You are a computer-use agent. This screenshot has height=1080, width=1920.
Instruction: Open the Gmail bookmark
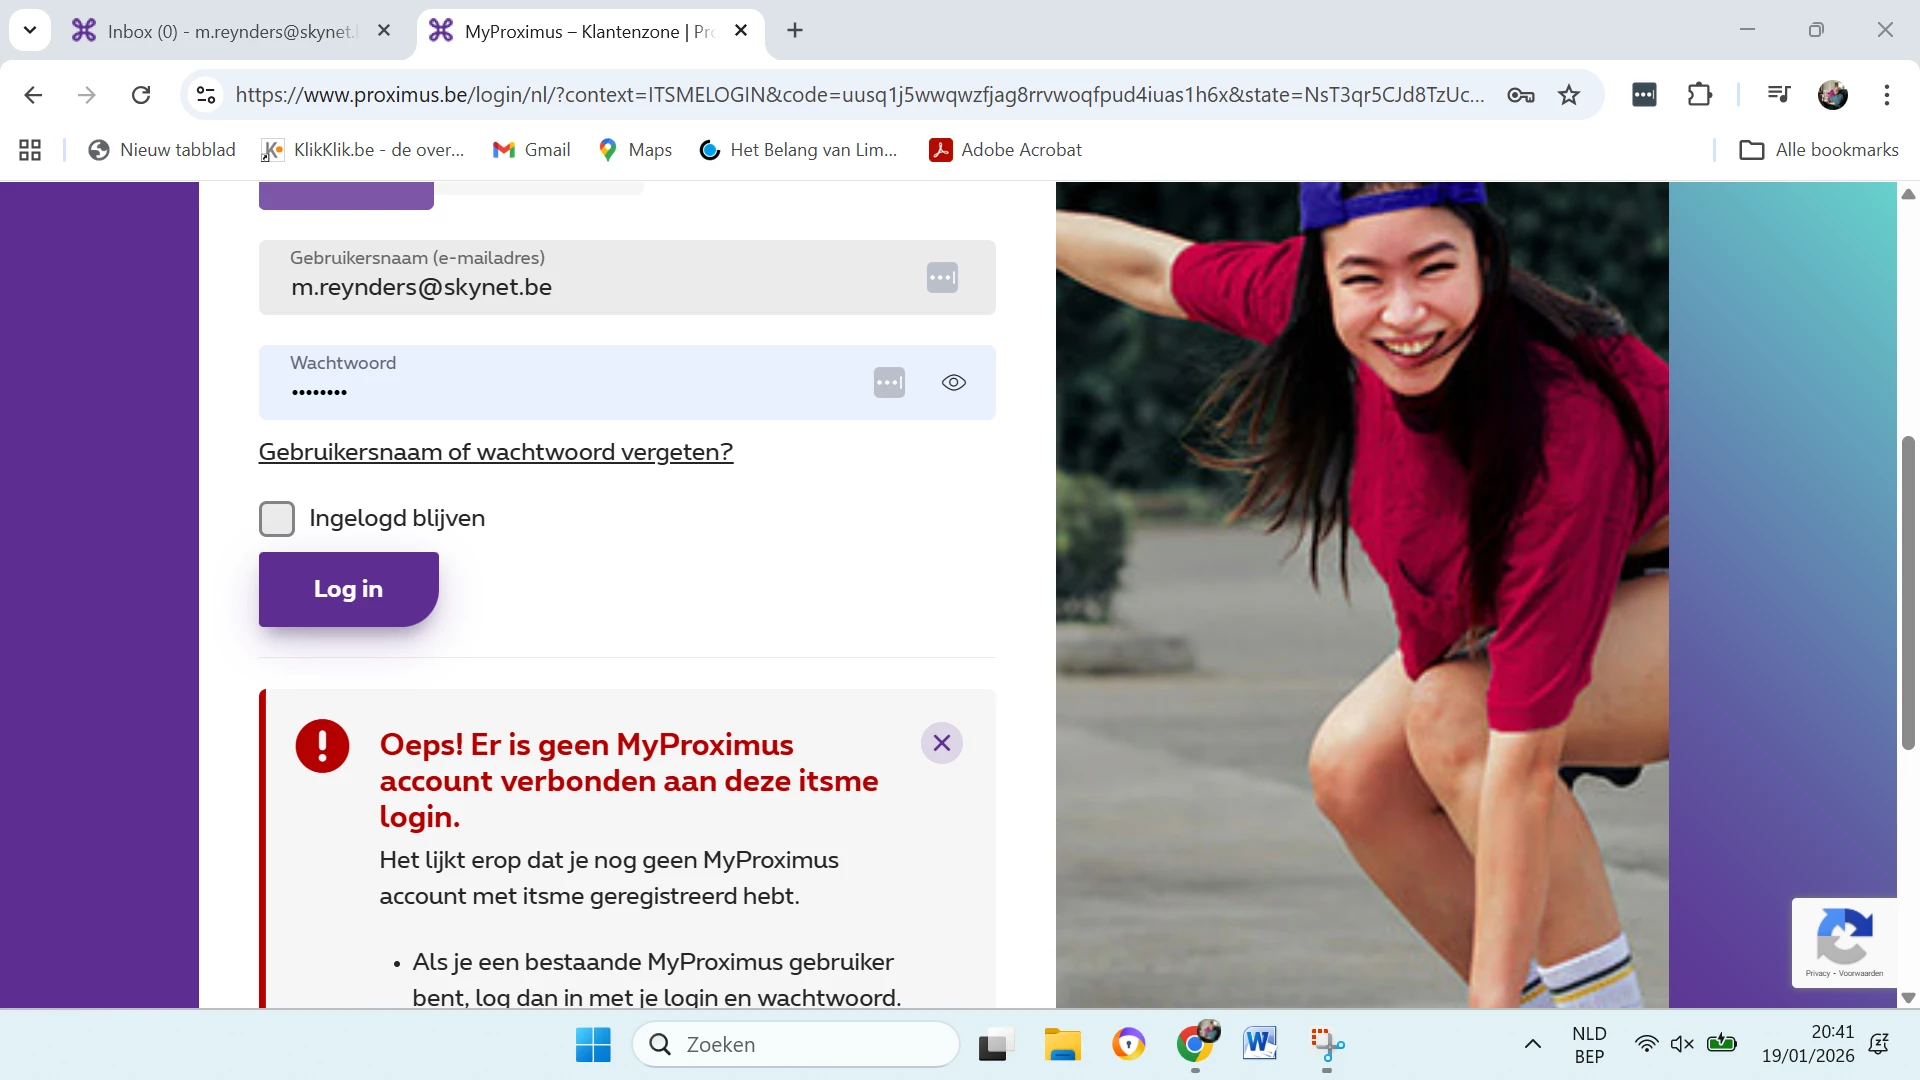click(x=532, y=150)
